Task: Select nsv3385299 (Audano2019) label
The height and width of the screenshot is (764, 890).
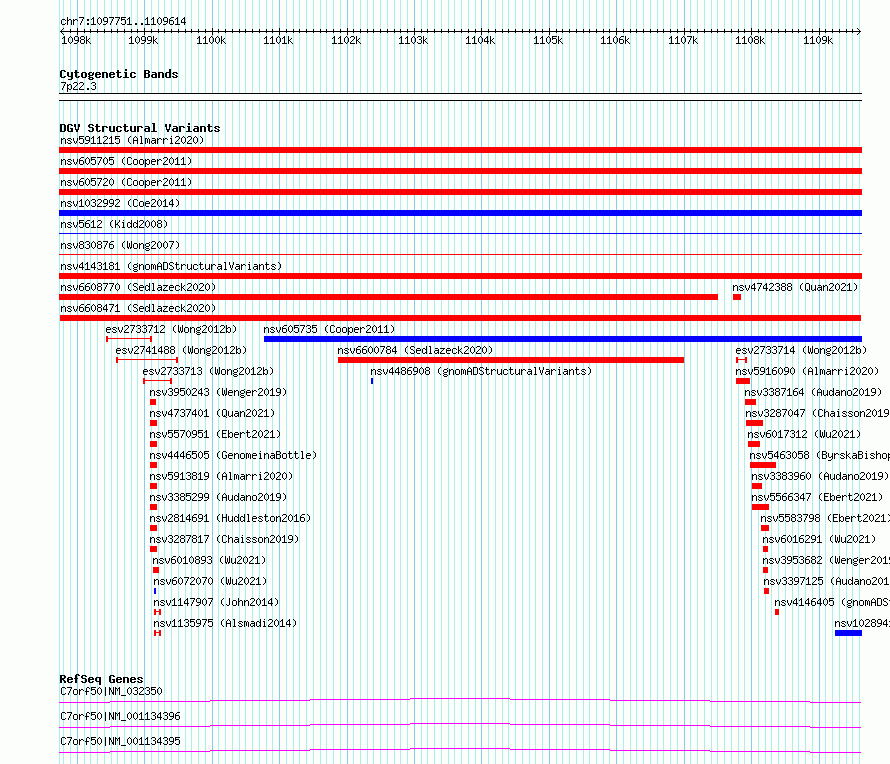Action: pos(218,497)
